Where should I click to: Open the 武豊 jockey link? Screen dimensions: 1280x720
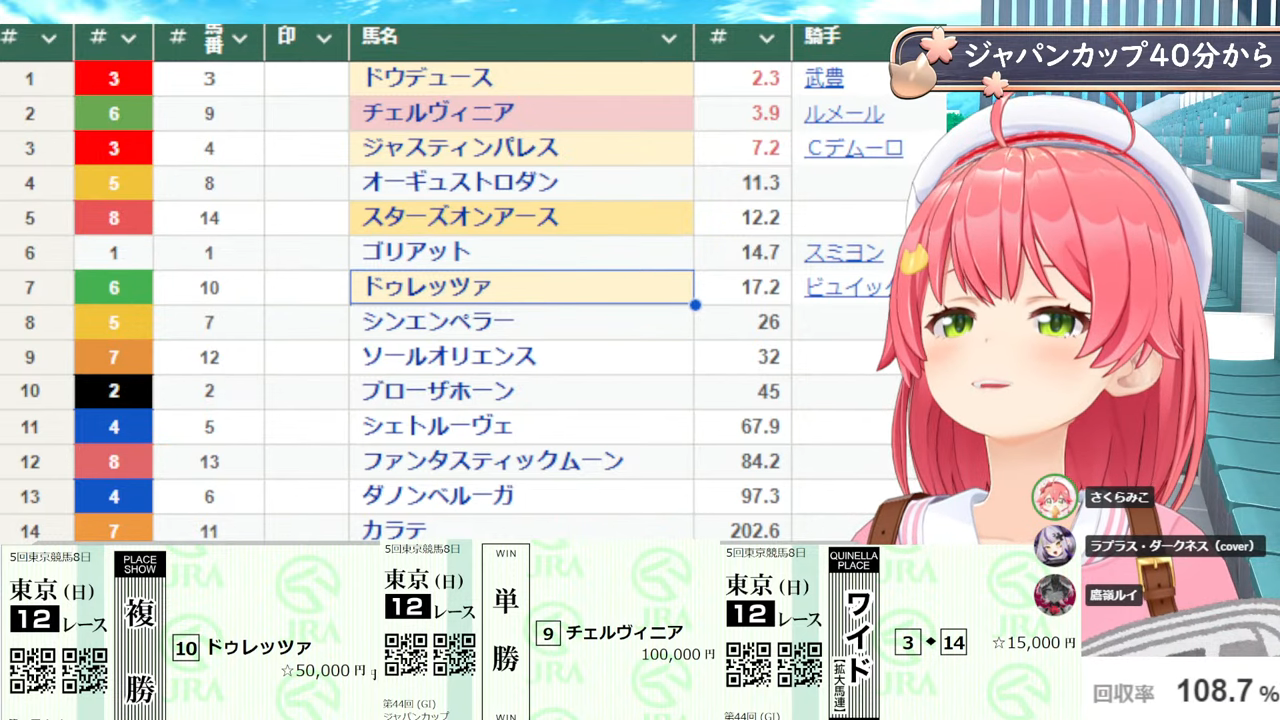(x=824, y=78)
